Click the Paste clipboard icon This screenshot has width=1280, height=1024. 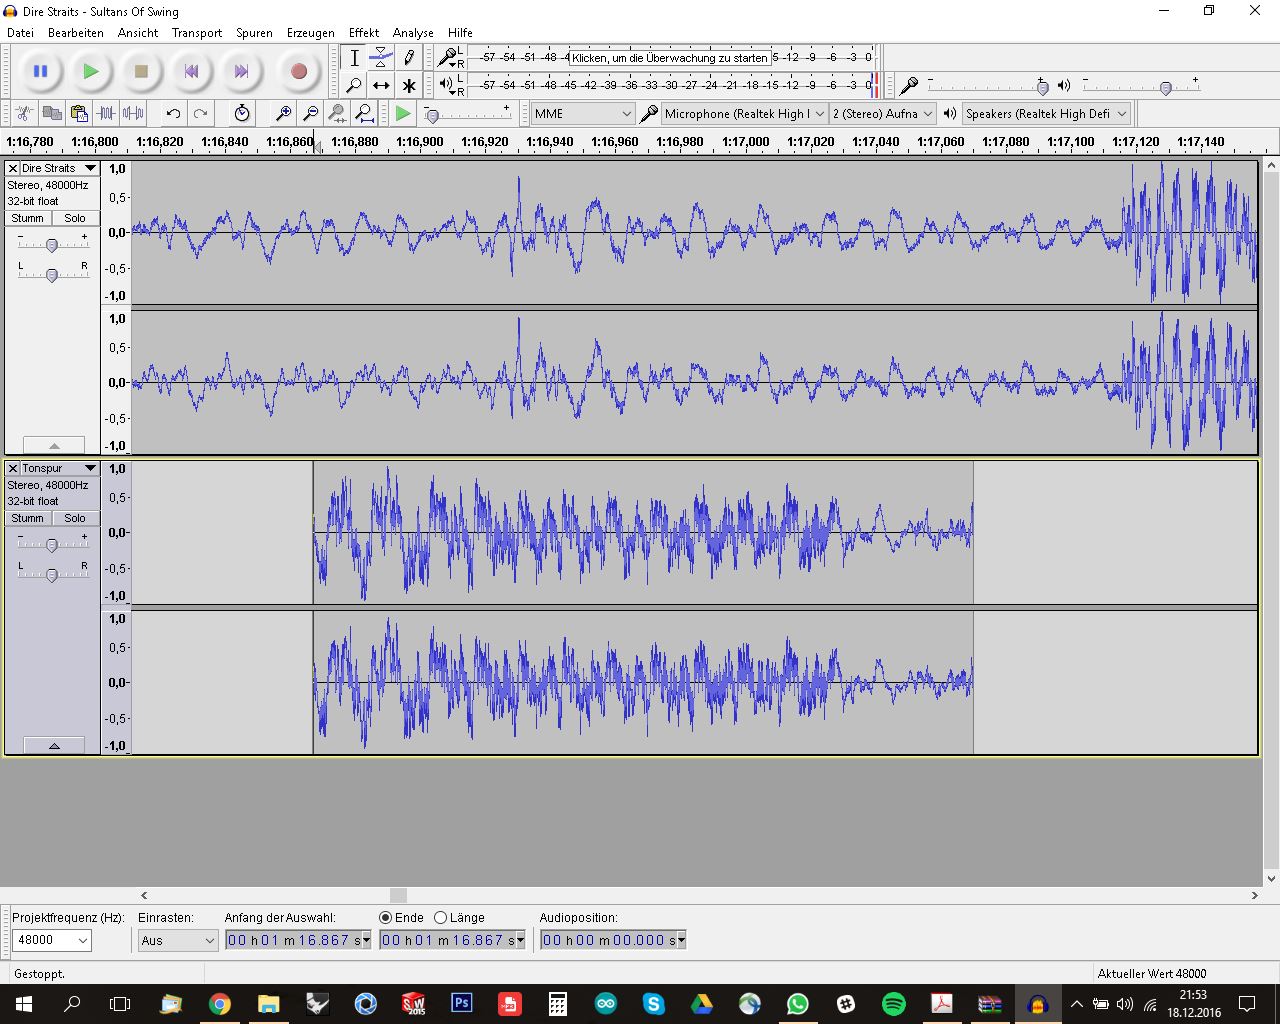(x=79, y=113)
